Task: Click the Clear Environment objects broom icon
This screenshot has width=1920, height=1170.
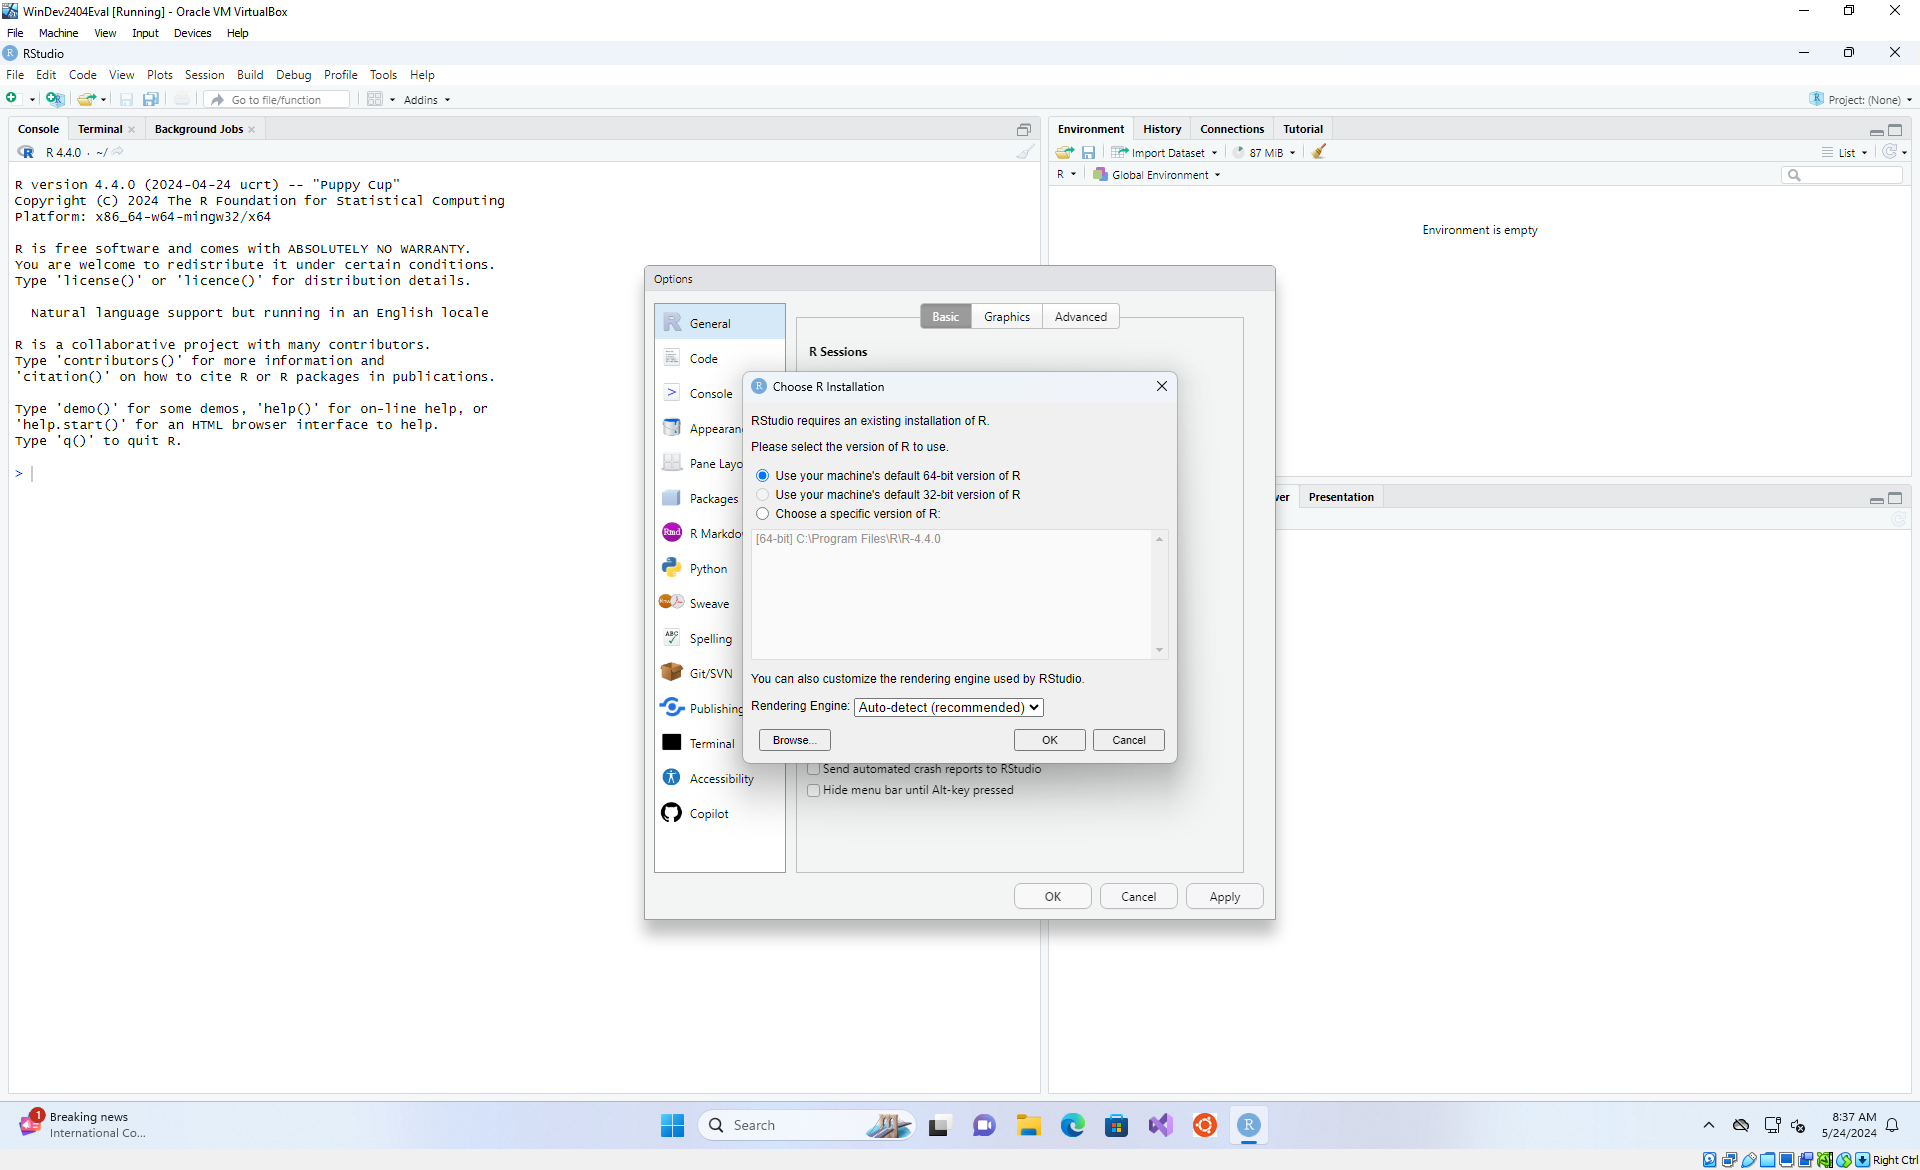Action: pos(1319,152)
